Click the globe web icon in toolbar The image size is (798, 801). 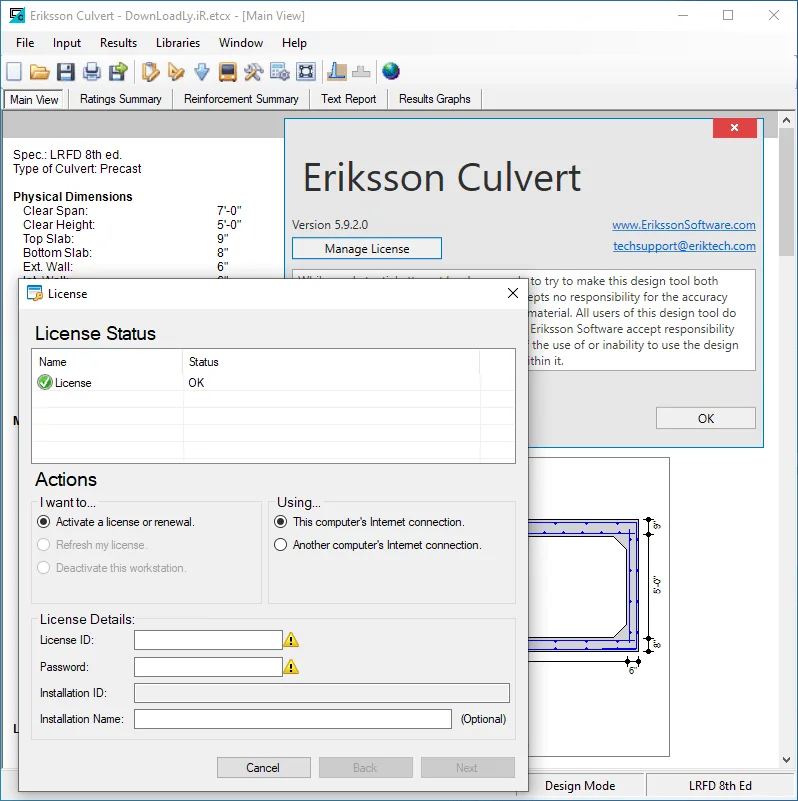click(391, 72)
